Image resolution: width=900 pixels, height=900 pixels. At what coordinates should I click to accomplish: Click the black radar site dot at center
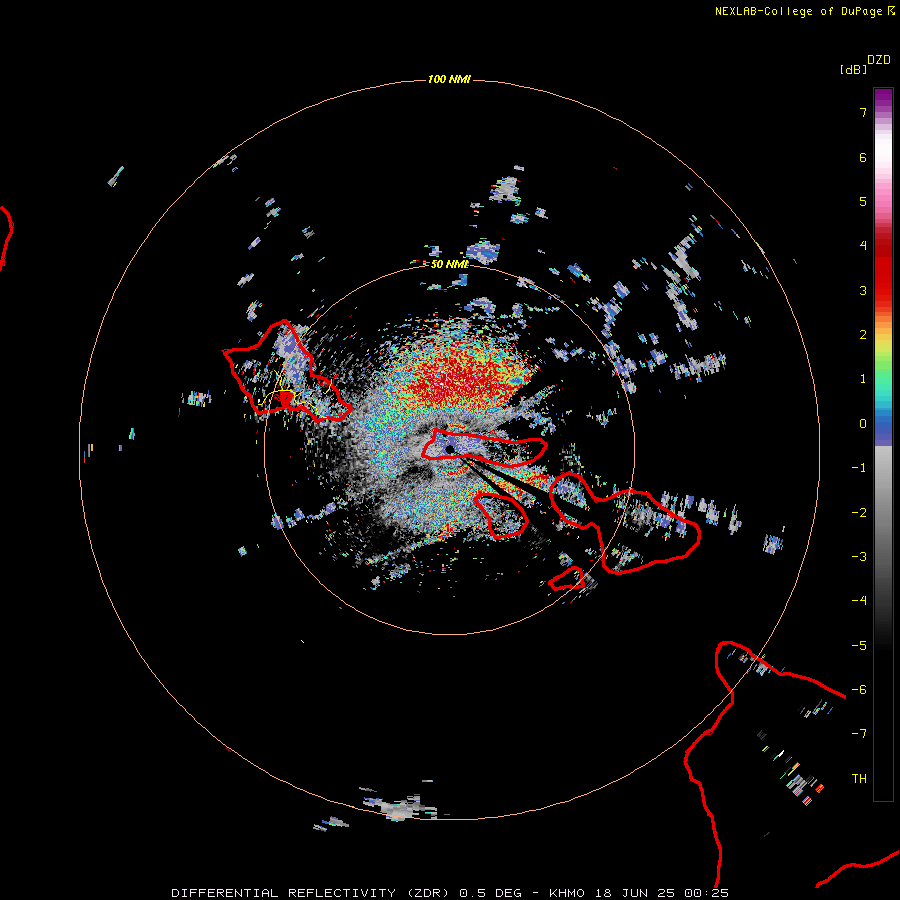(x=450, y=449)
